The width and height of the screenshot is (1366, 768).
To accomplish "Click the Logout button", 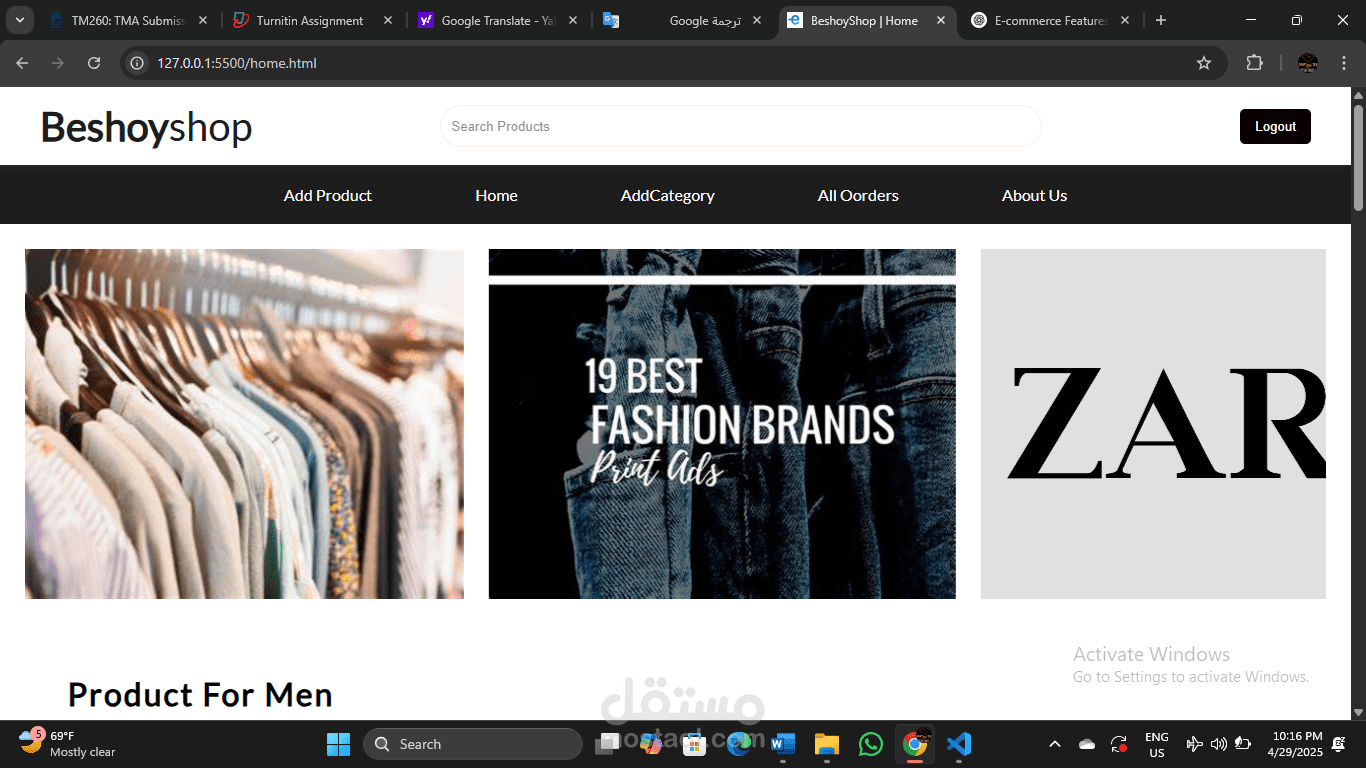I will click(x=1275, y=126).
